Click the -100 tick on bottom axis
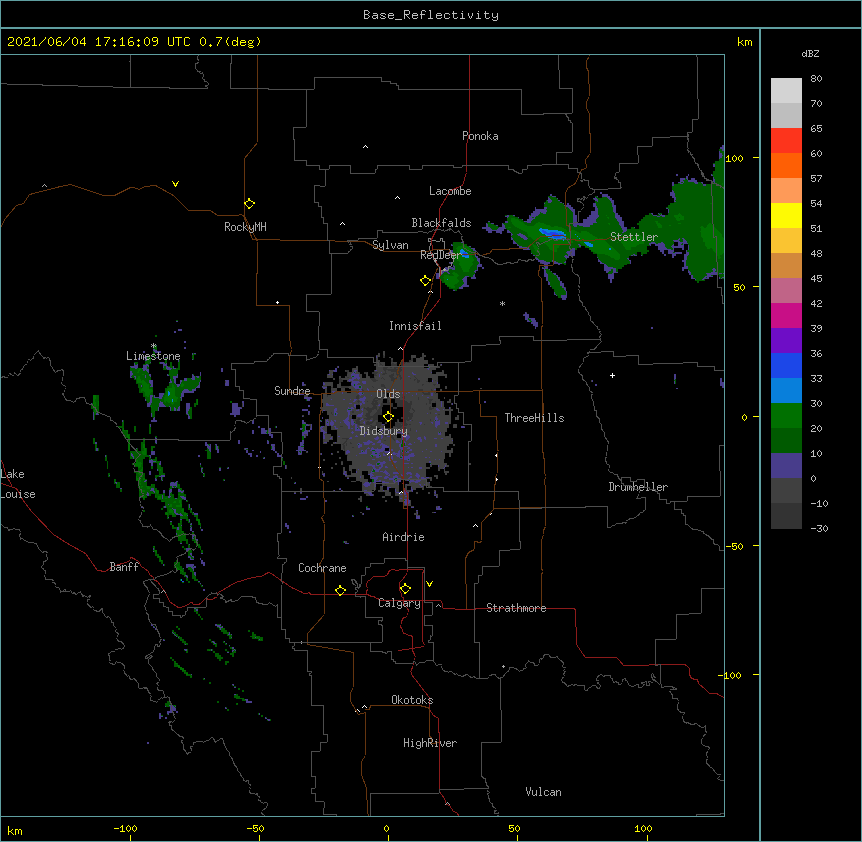The height and width of the screenshot is (842, 862). (125, 828)
